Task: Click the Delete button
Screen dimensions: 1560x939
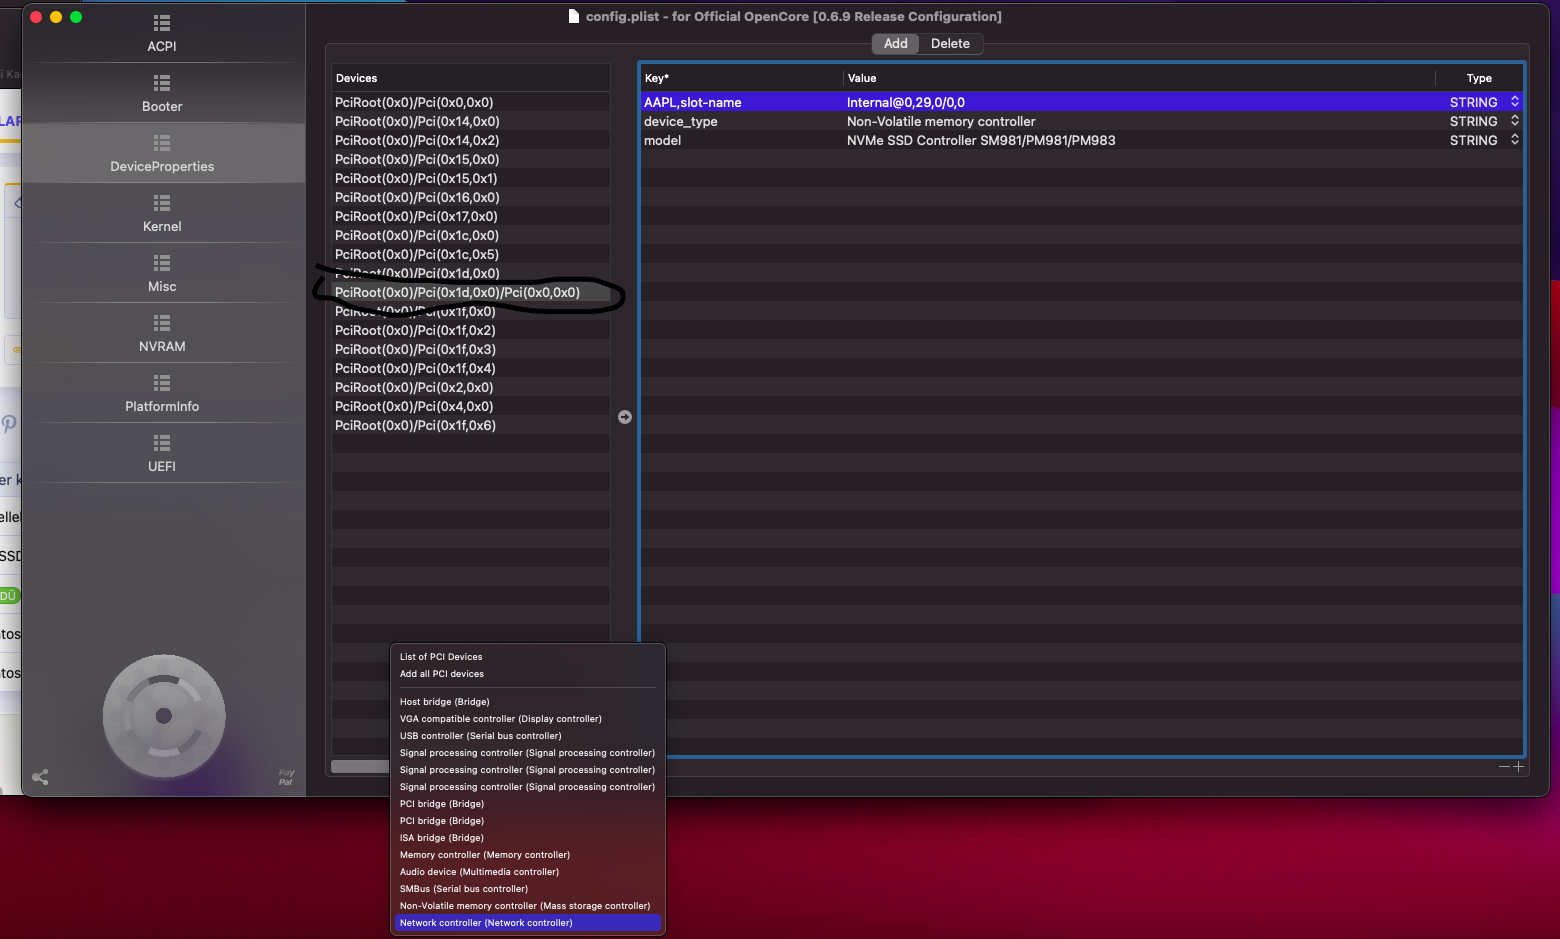Action: pyautogui.click(x=950, y=44)
